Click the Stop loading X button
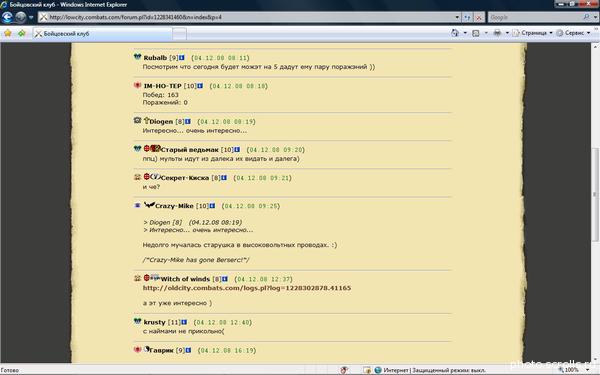Viewport: 600px width, 375px height. coord(478,17)
